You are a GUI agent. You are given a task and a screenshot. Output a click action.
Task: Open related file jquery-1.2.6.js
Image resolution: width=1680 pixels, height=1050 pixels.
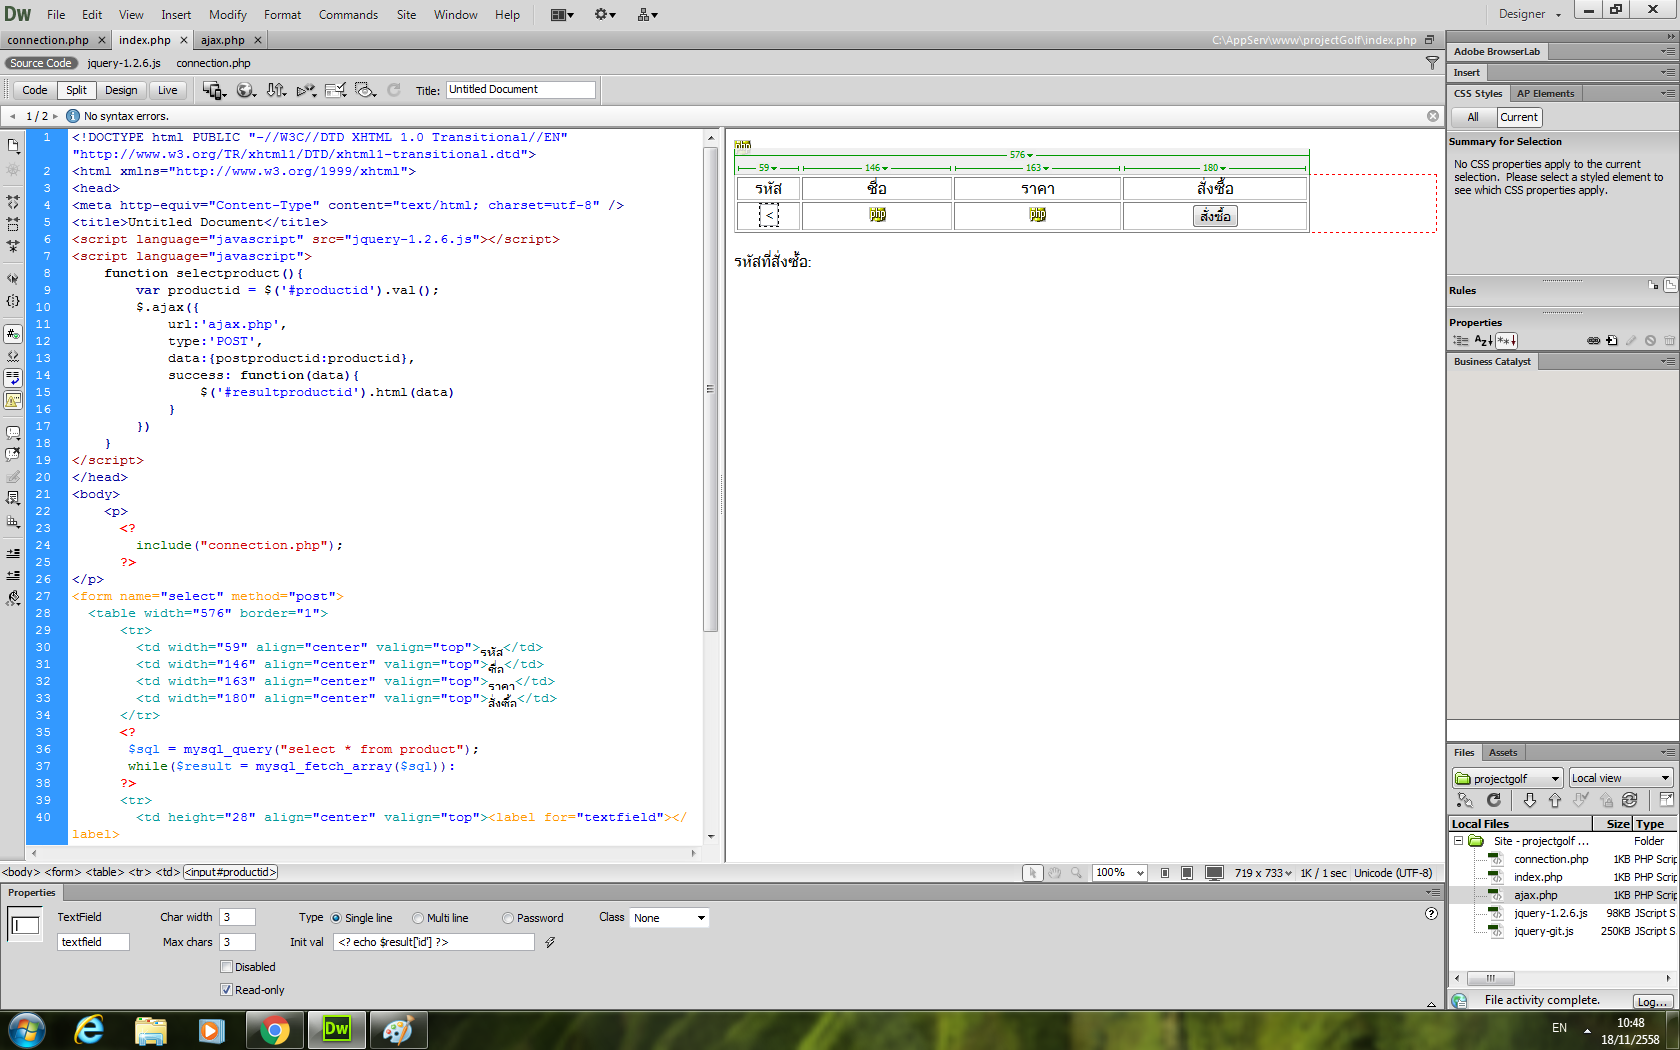(x=124, y=63)
